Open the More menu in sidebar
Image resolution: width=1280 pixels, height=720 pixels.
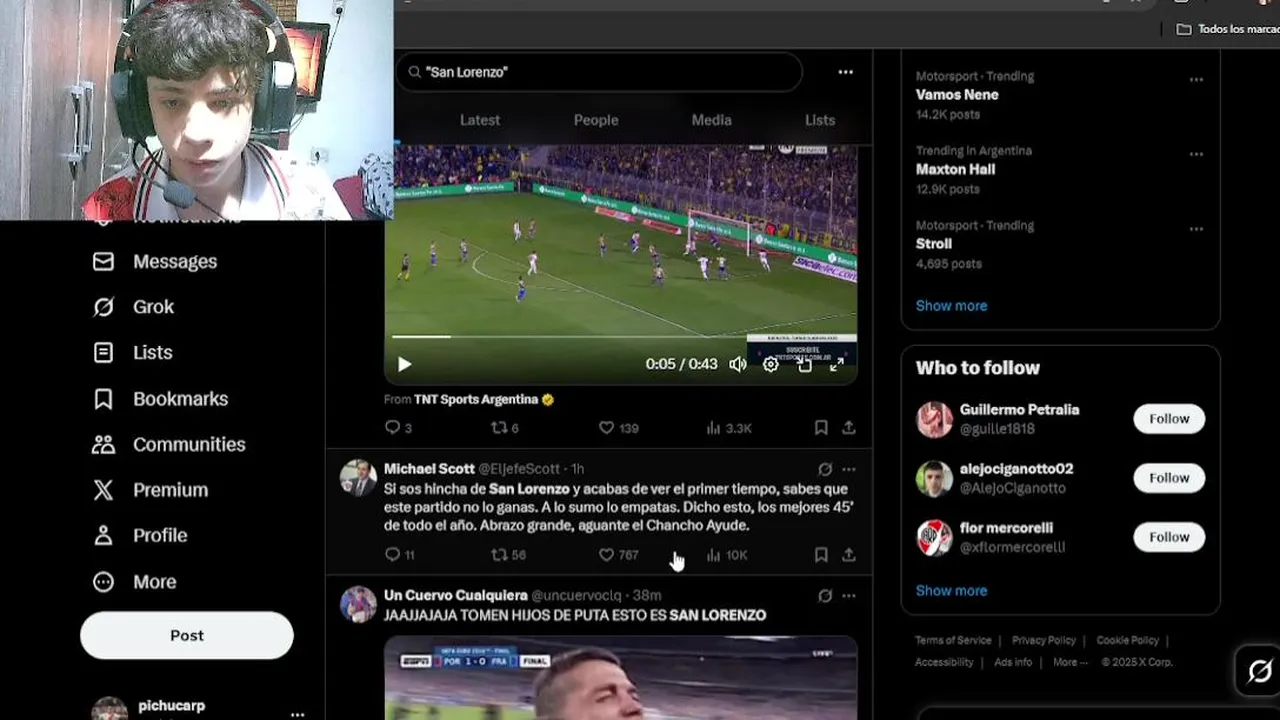134,582
